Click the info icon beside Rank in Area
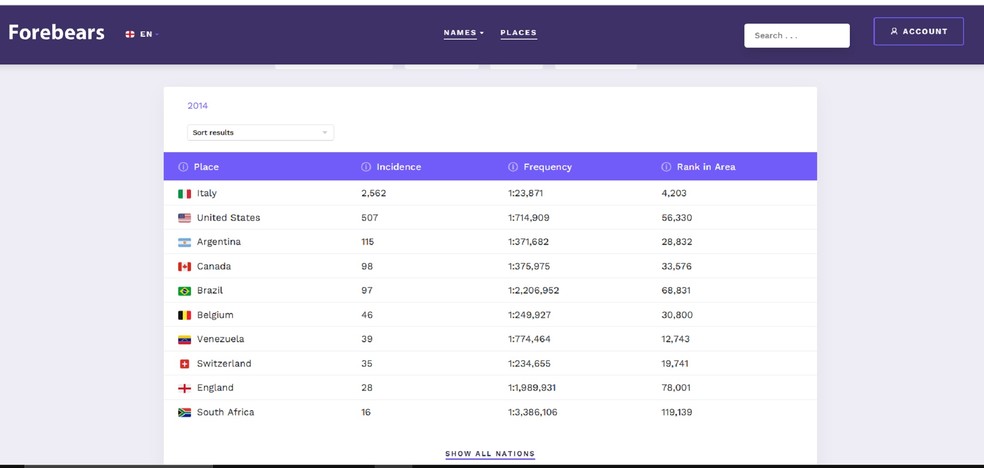 point(666,167)
